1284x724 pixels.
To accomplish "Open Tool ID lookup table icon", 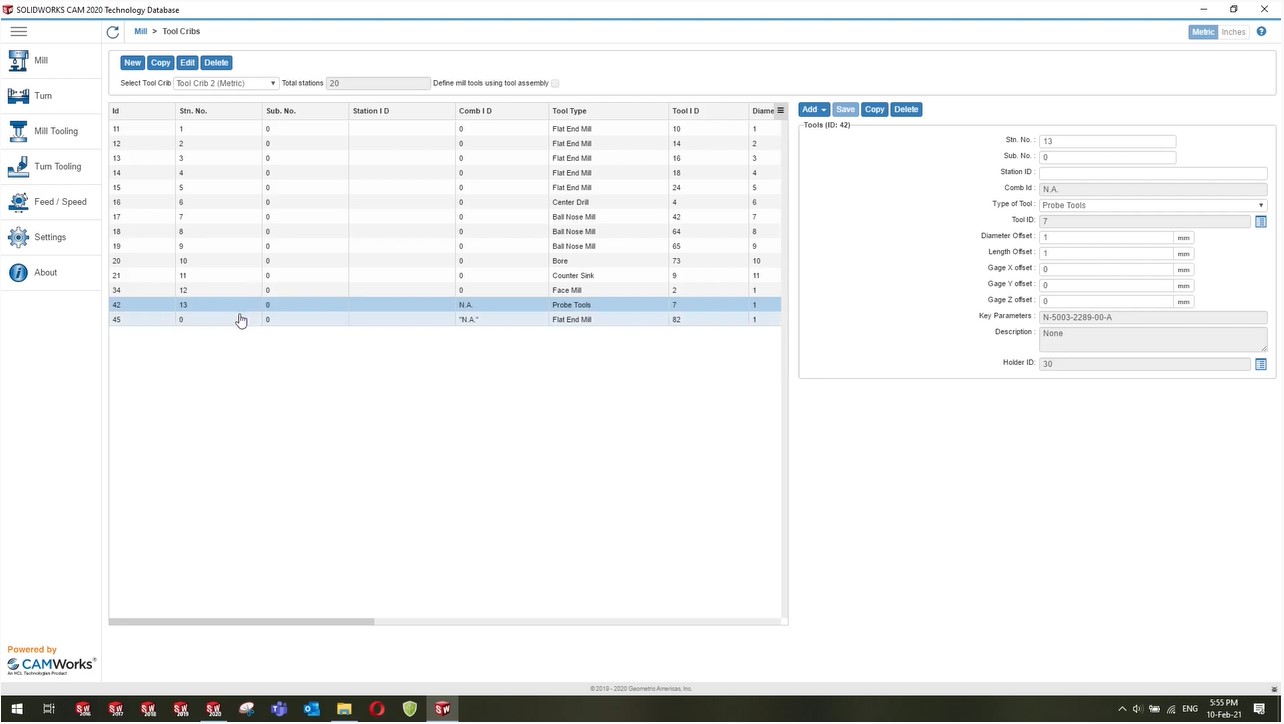I will [x=1260, y=222].
